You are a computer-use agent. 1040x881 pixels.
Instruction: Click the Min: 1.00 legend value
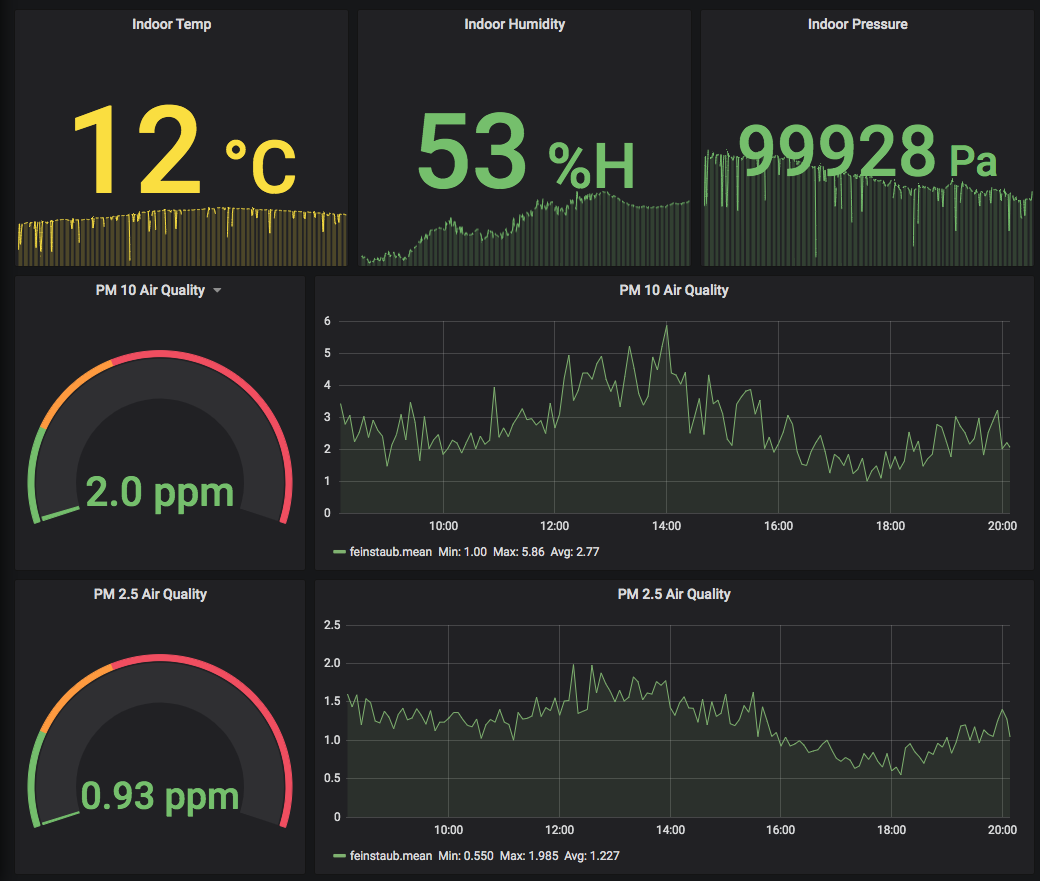[x=462, y=552]
